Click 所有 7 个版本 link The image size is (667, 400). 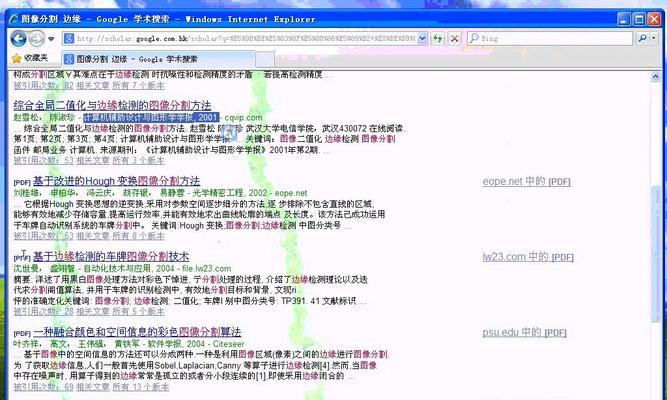[x=138, y=86]
